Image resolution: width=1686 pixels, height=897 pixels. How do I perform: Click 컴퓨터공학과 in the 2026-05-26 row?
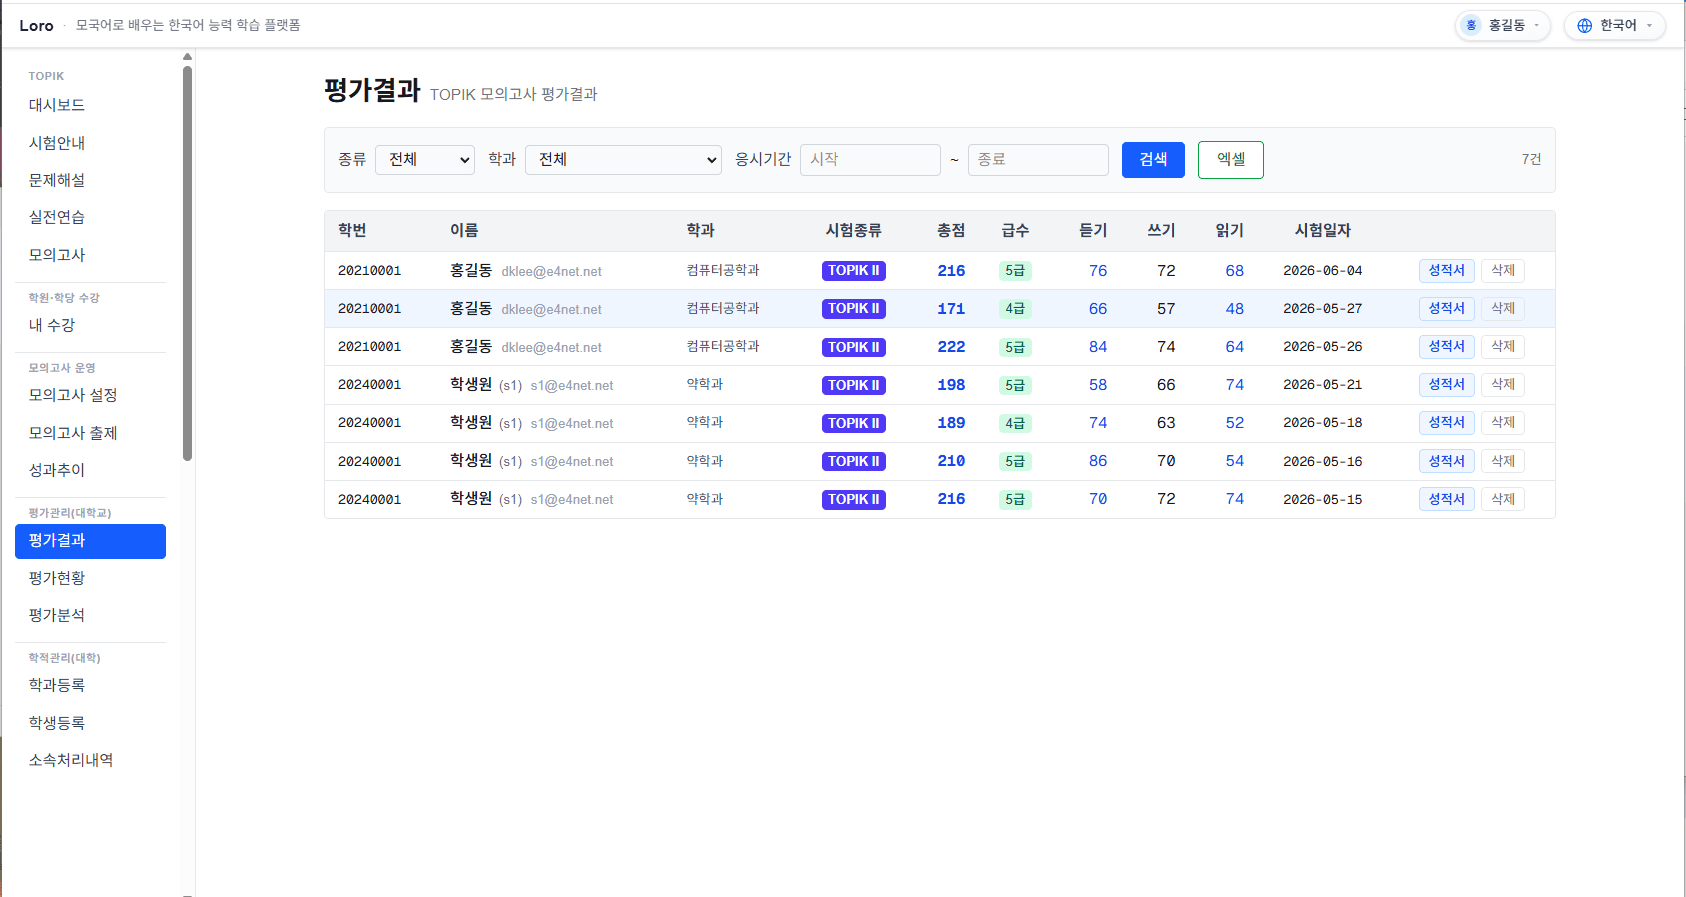pos(723,346)
